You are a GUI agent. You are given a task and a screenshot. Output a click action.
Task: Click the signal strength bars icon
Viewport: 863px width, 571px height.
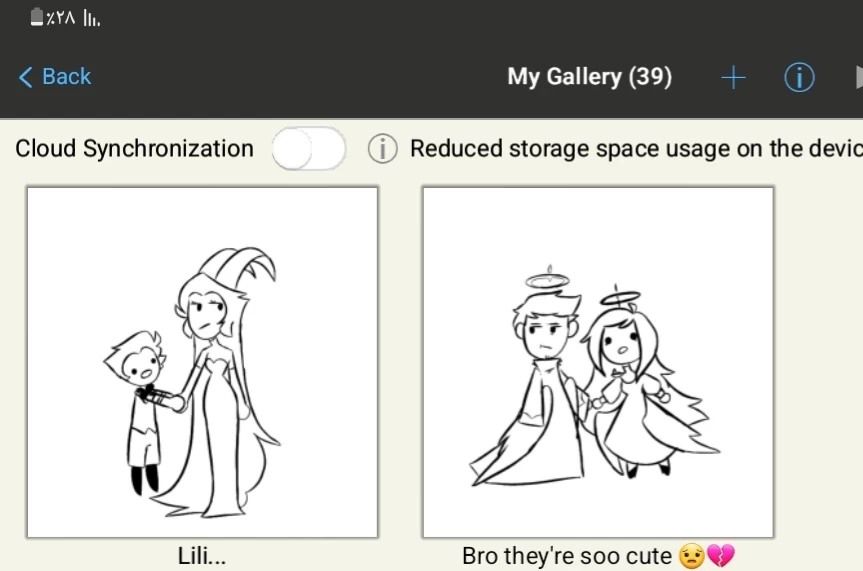click(x=91, y=18)
